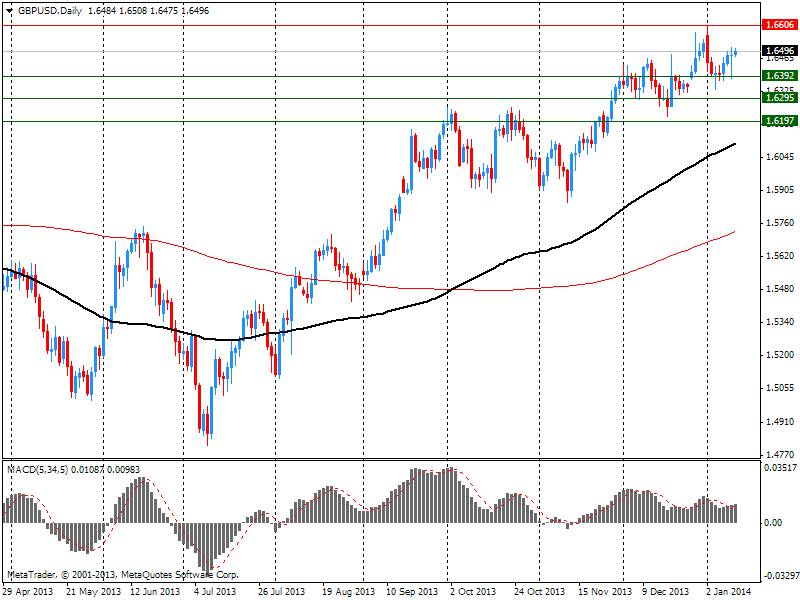Click the MACD(5,34,5) indicator label
This screenshot has width=800, height=600.
[x=38, y=469]
